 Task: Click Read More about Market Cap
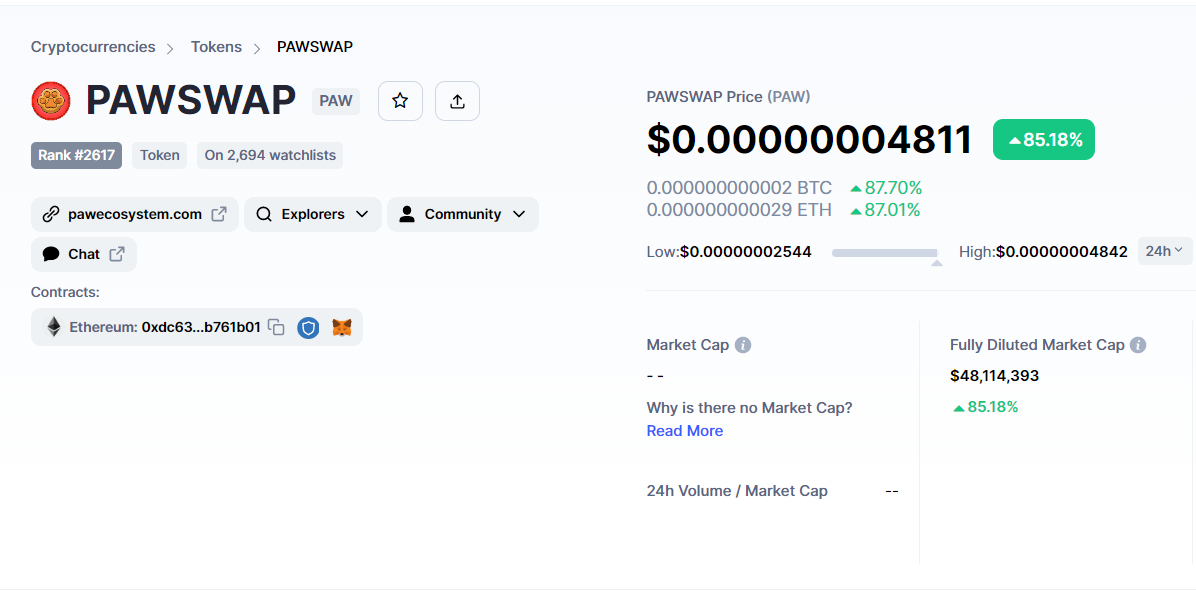(685, 431)
